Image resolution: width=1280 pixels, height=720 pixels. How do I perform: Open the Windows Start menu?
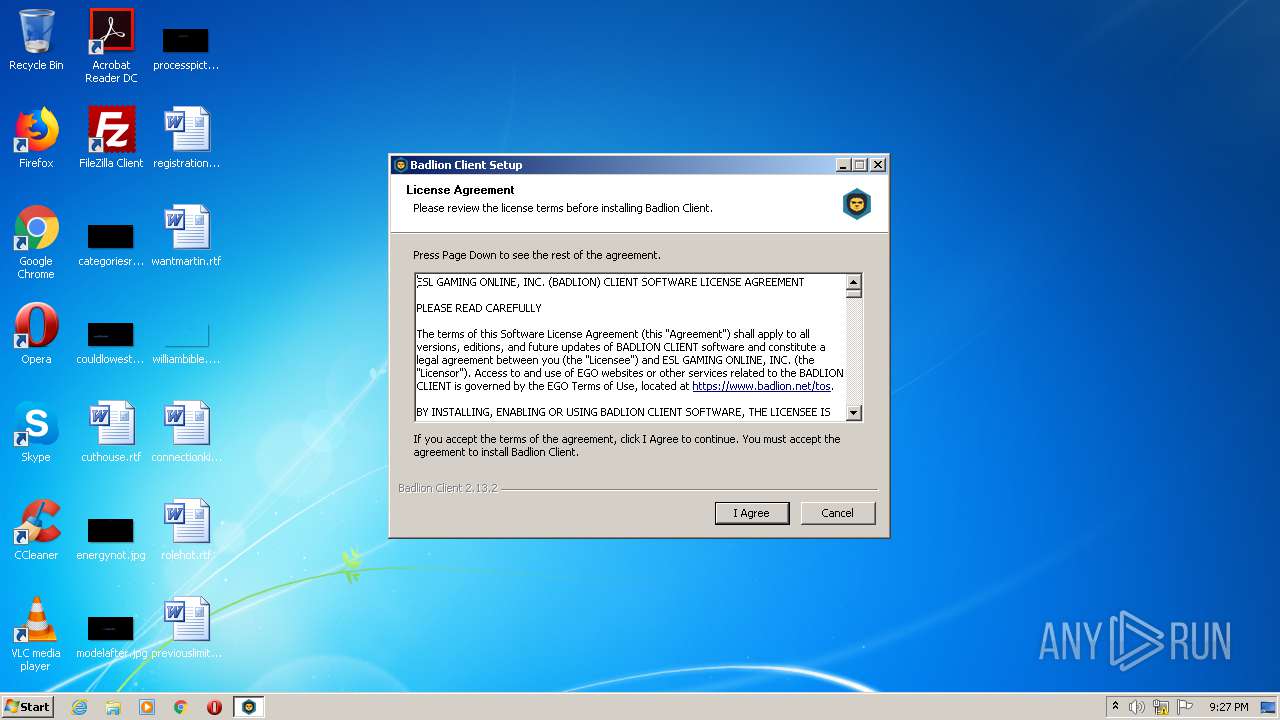point(27,707)
